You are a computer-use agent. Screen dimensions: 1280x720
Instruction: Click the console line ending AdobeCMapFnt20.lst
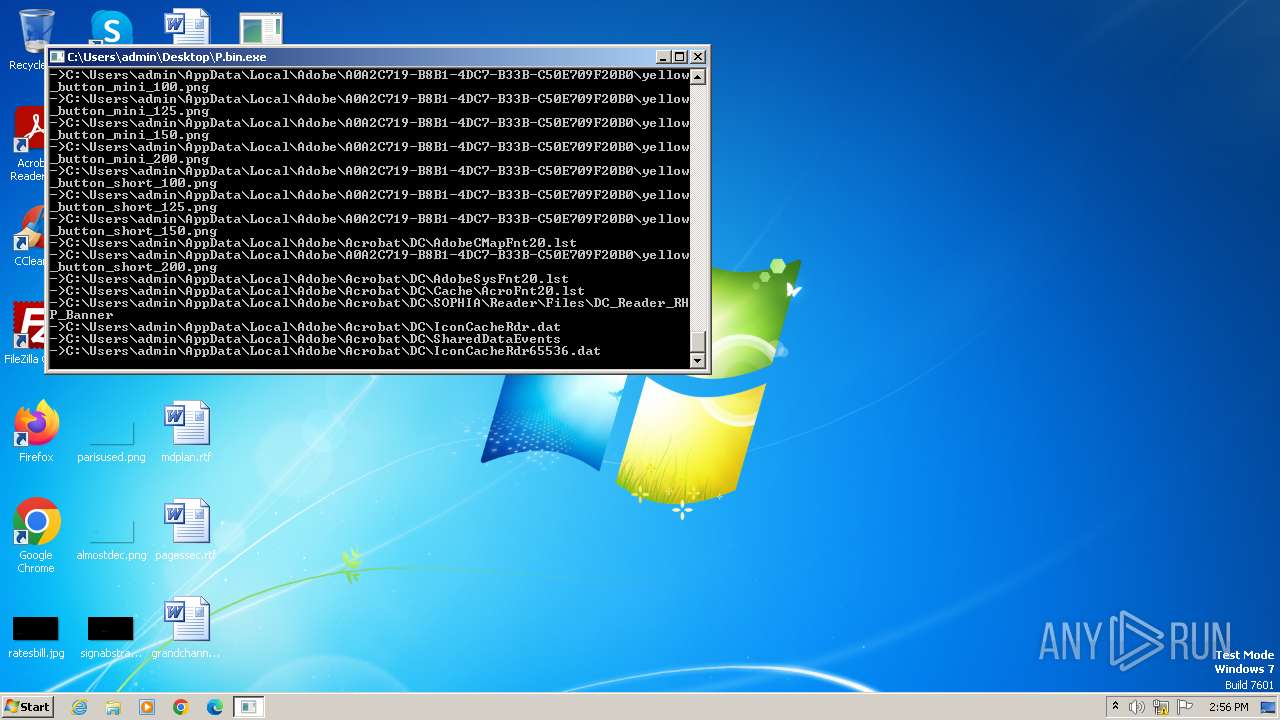[313, 243]
